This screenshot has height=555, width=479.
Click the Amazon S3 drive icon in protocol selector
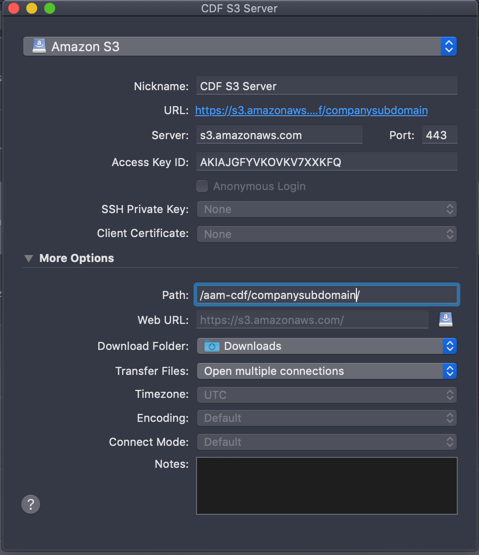(39, 46)
